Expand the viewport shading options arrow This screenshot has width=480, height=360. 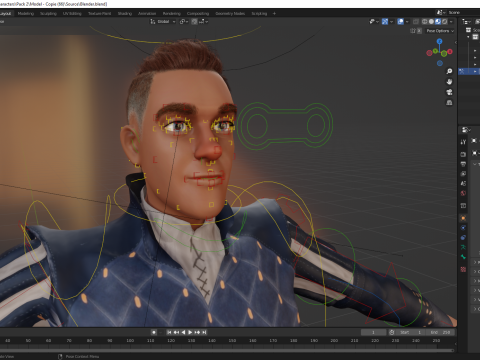pos(451,21)
